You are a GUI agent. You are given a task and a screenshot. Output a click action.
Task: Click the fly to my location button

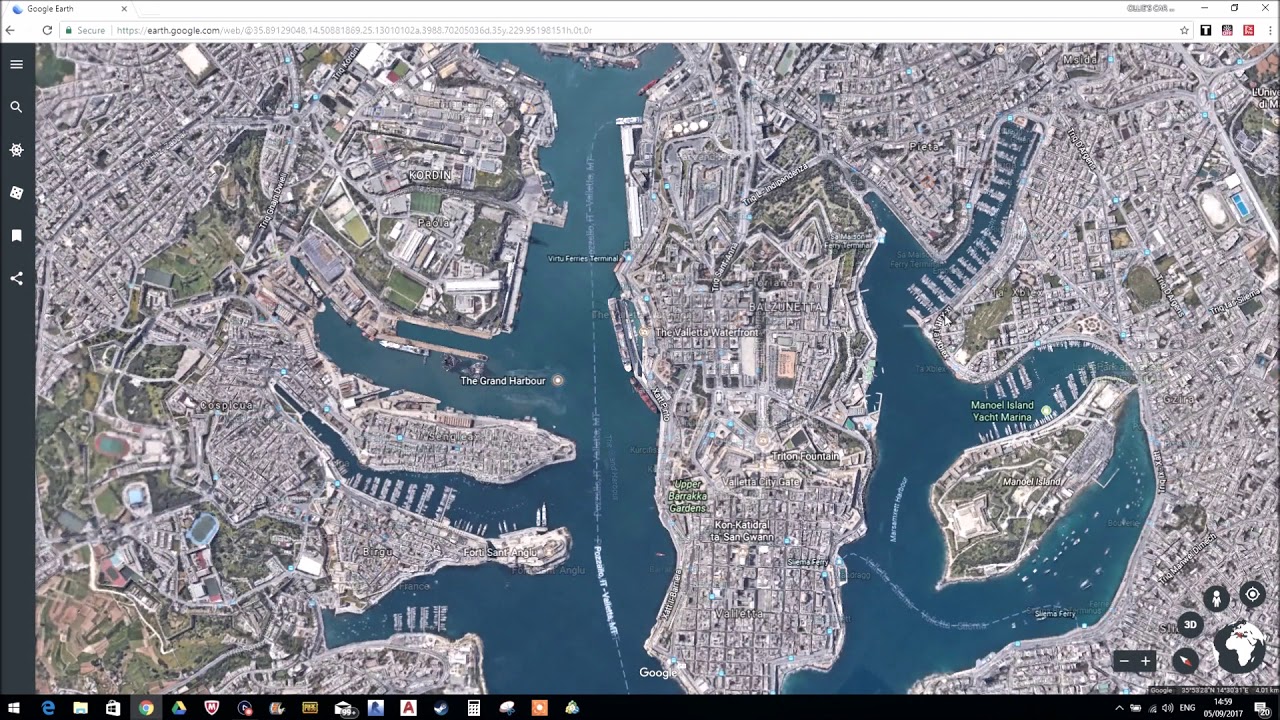click(x=1252, y=594)
